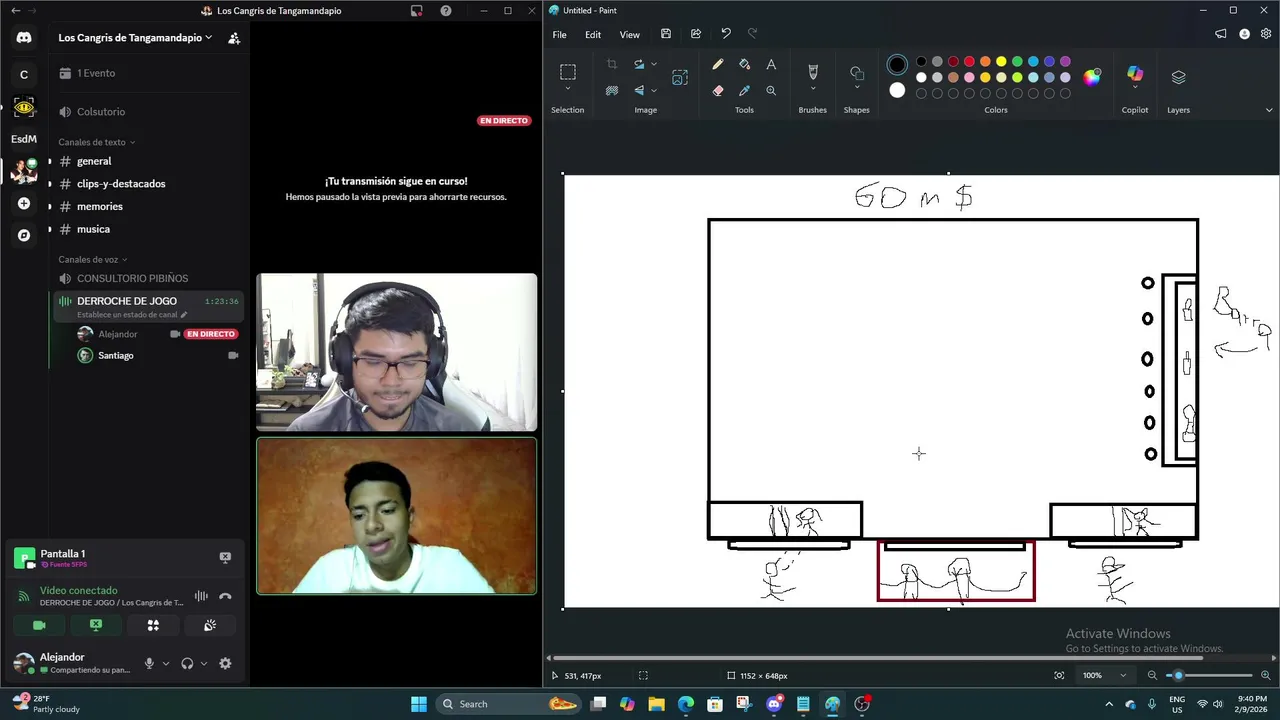
Task: Open Discord noise suppression waveform icon
Action: pos(201,596)
